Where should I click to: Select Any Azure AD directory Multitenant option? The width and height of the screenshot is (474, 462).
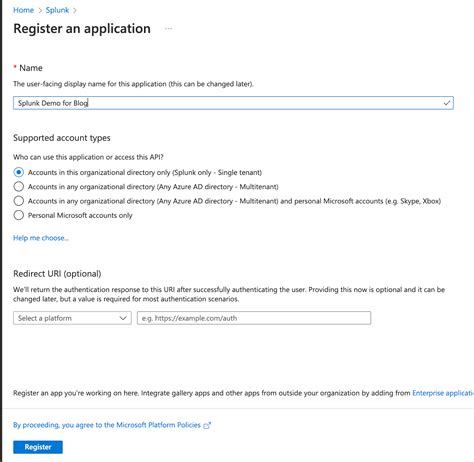19,187
